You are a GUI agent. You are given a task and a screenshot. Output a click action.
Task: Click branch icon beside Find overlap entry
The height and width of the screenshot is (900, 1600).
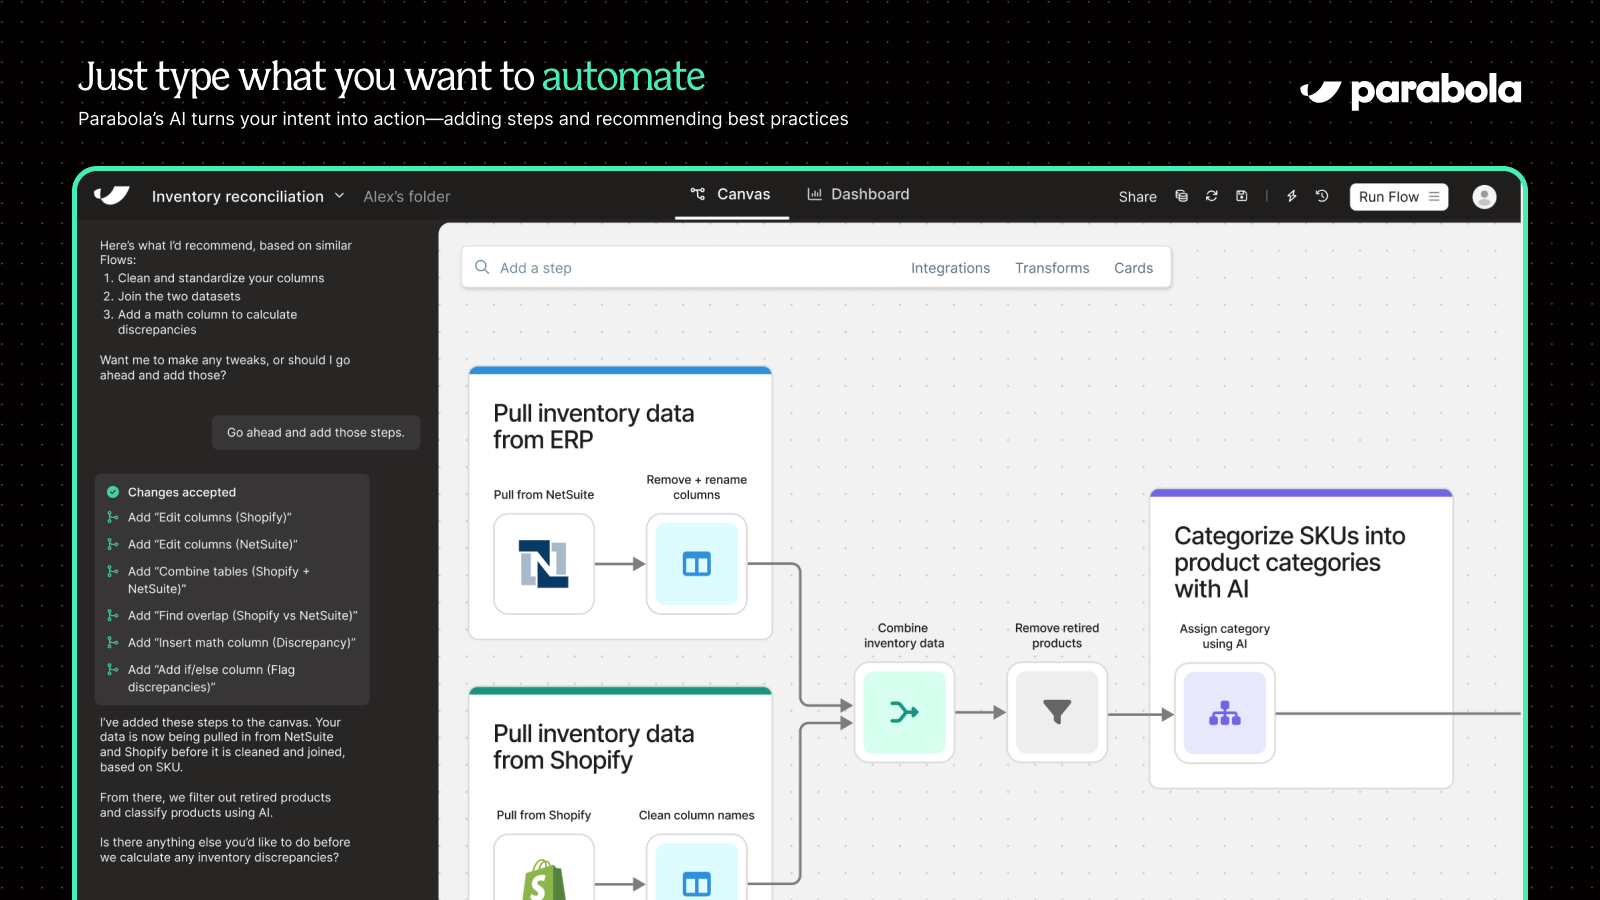[113, 616]
